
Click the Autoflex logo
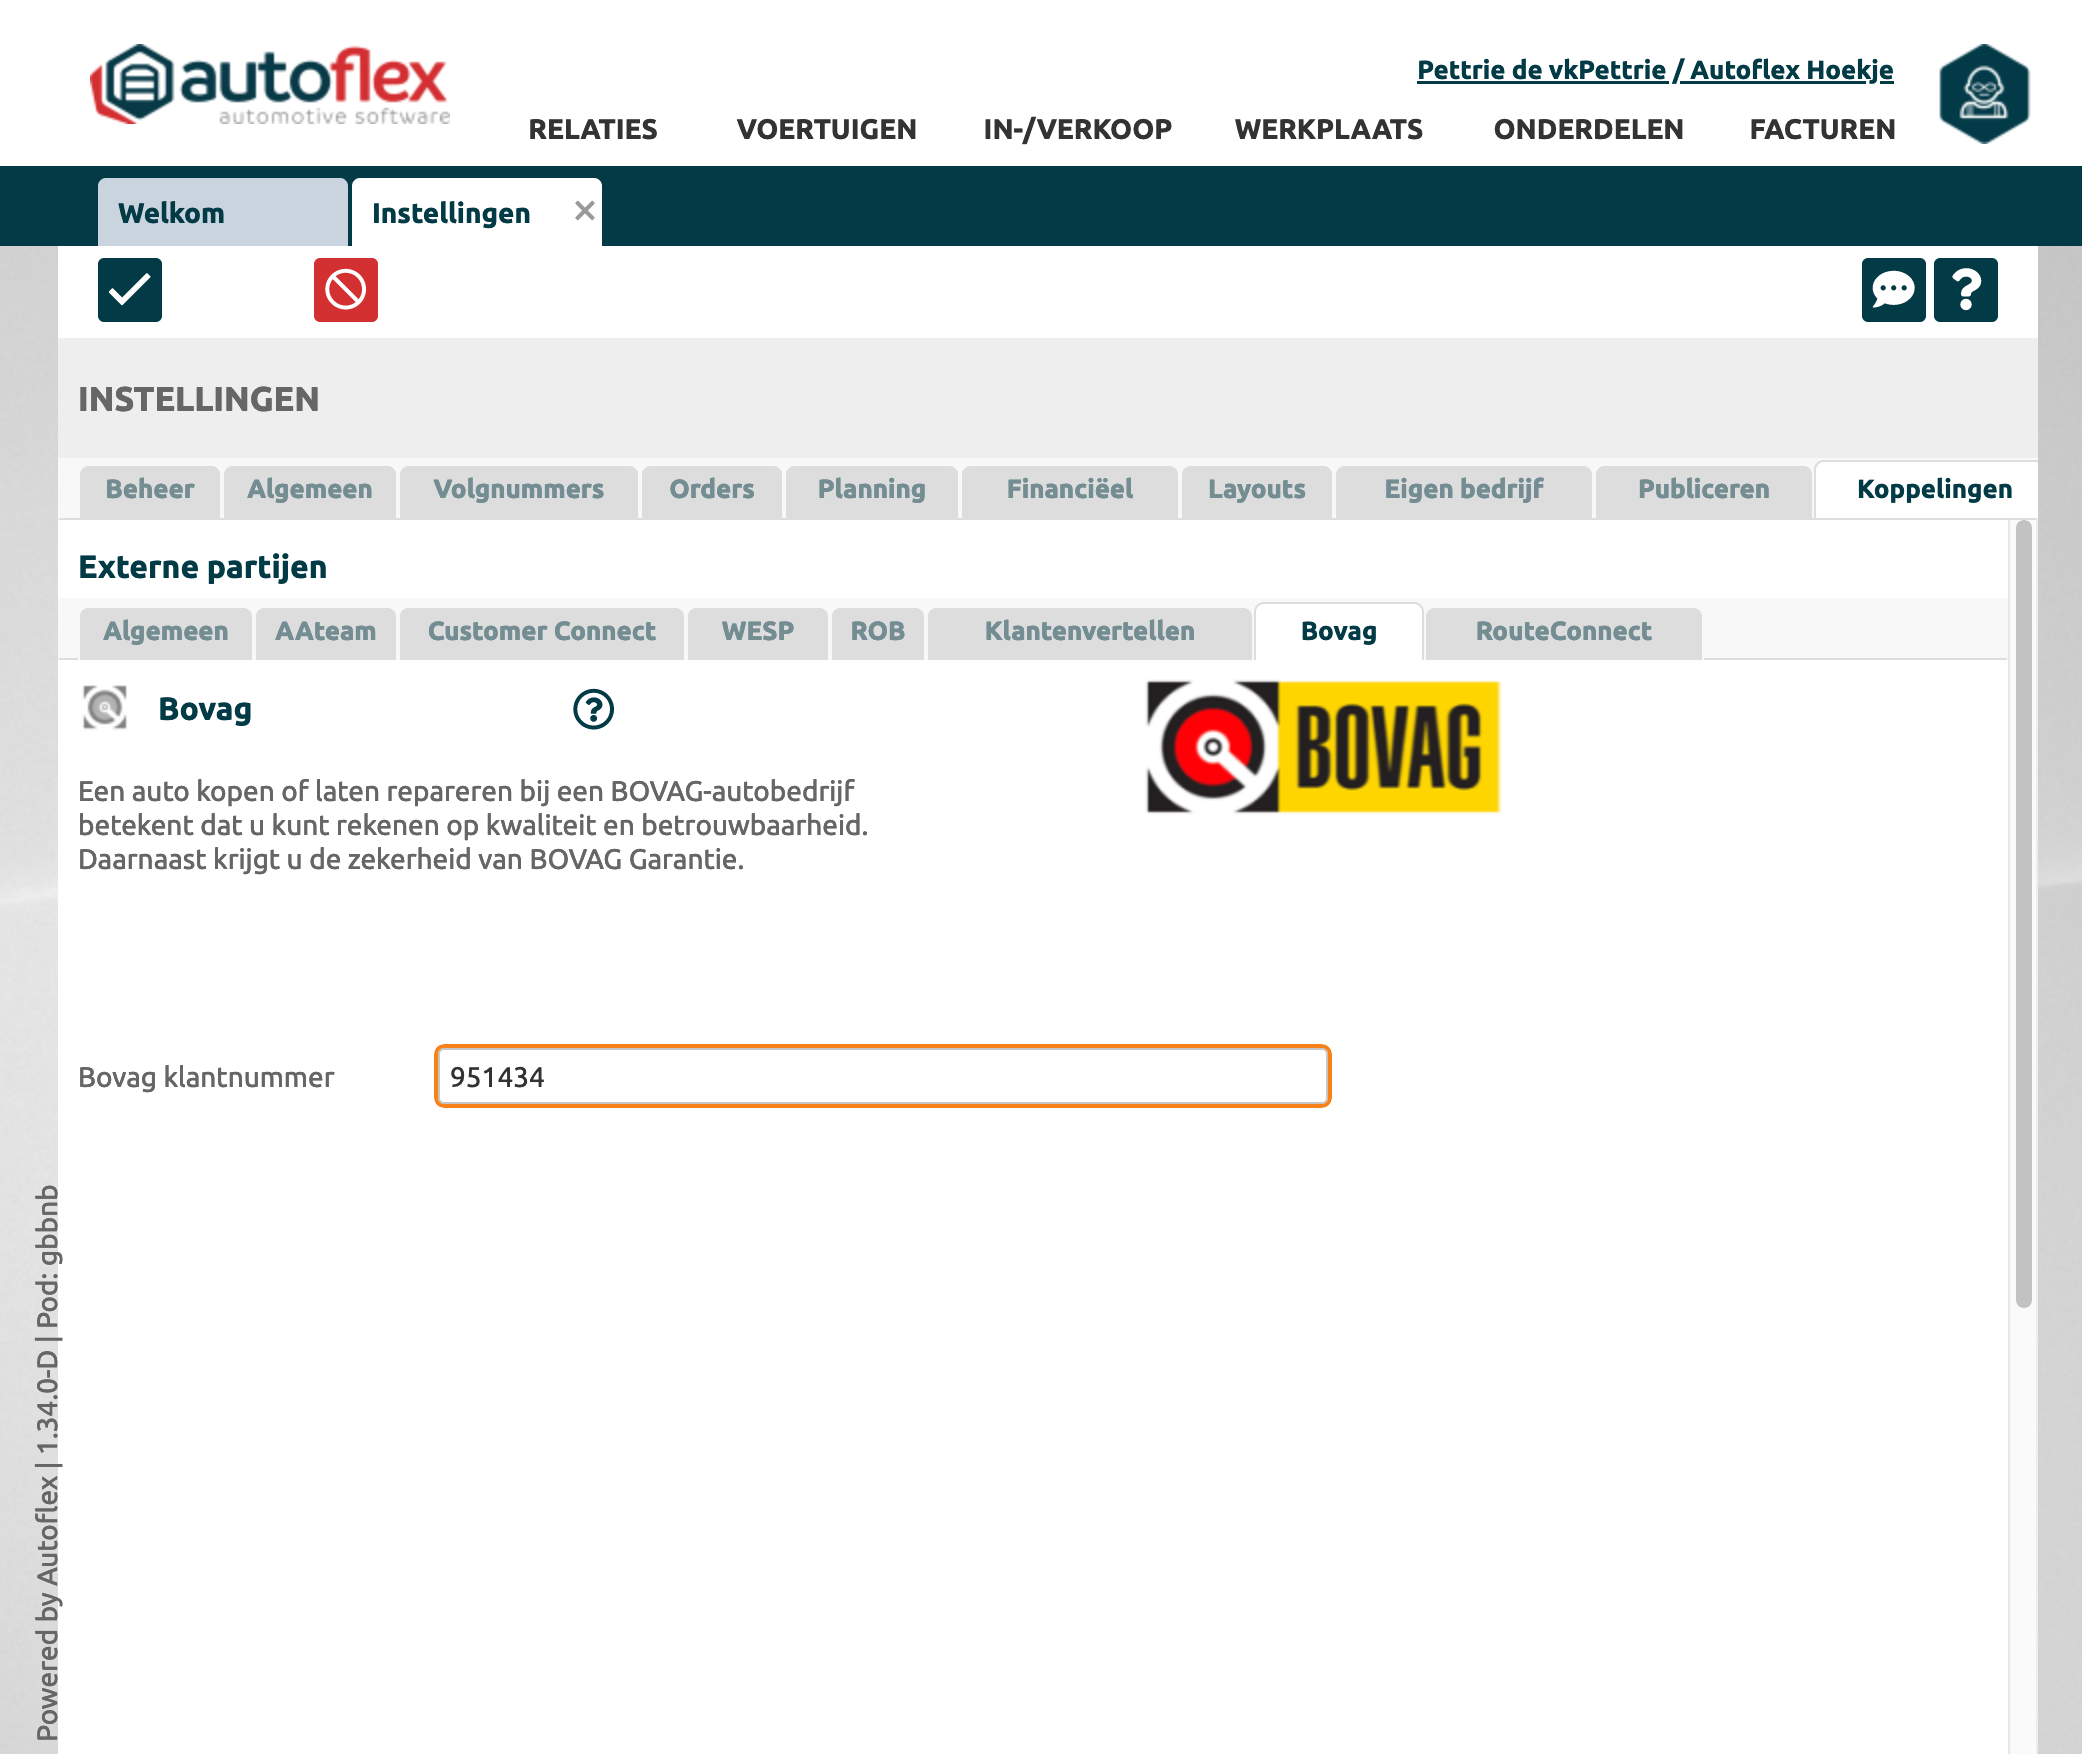pyautogui.click(x=270, y=85)
